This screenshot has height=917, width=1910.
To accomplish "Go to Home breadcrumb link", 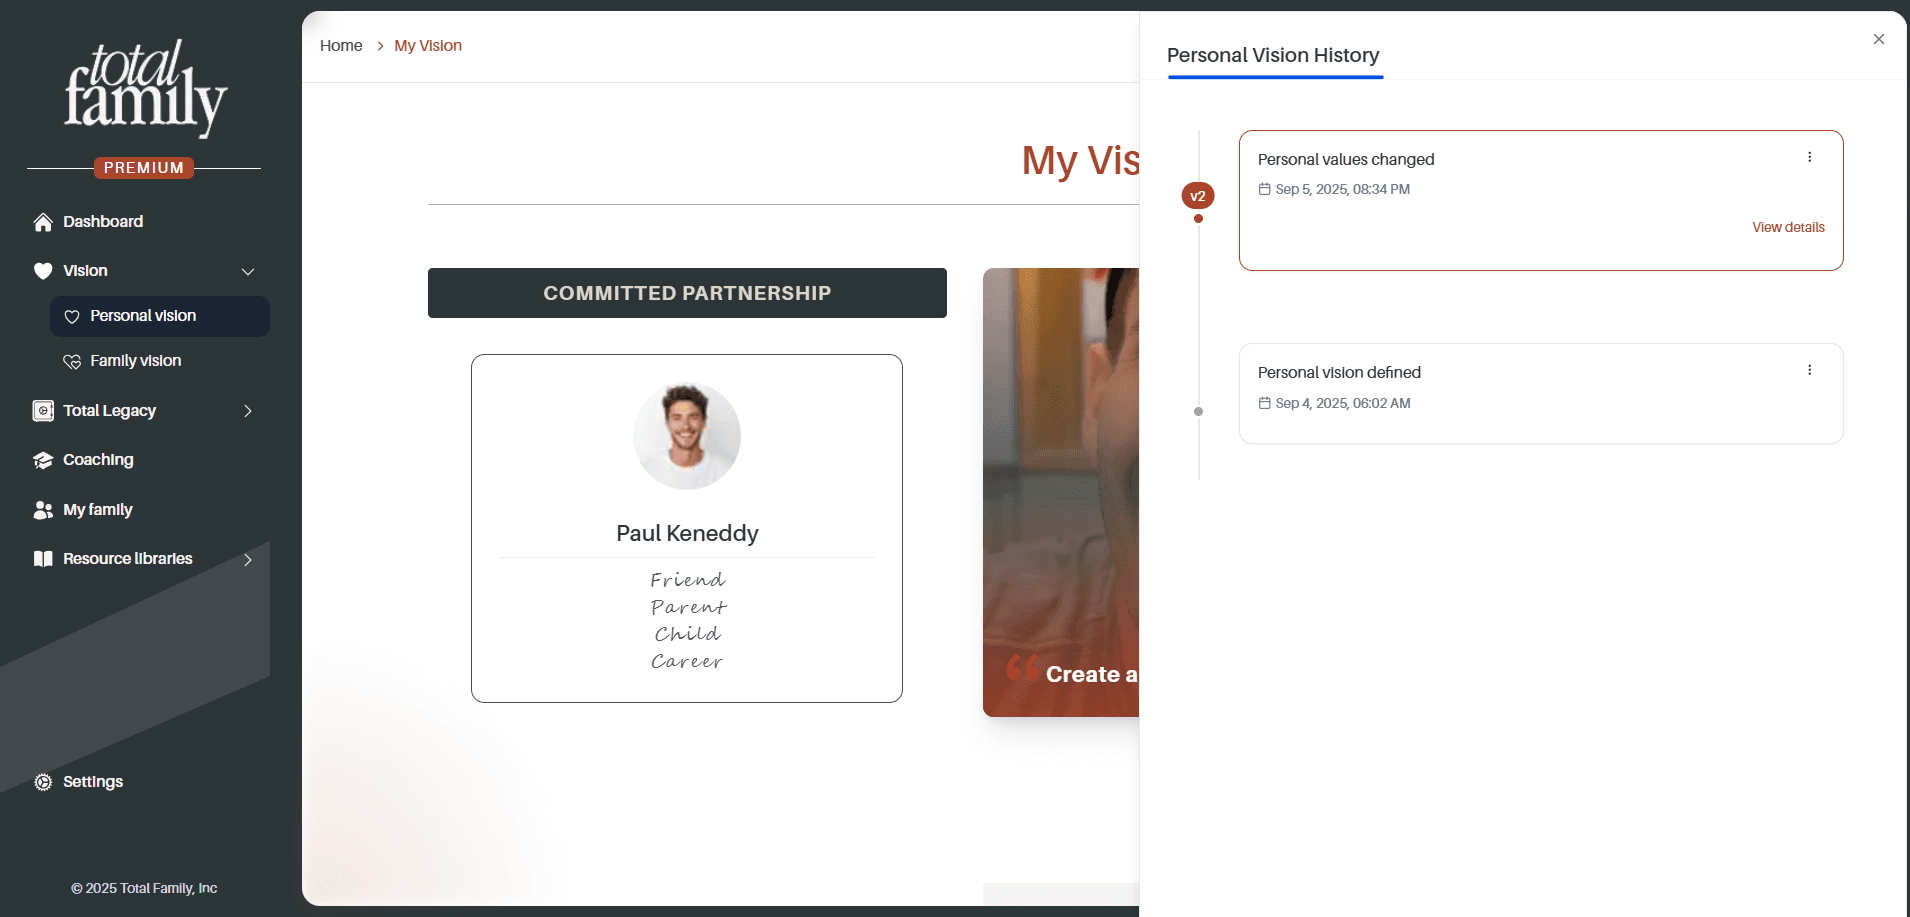I will [341, 46].
